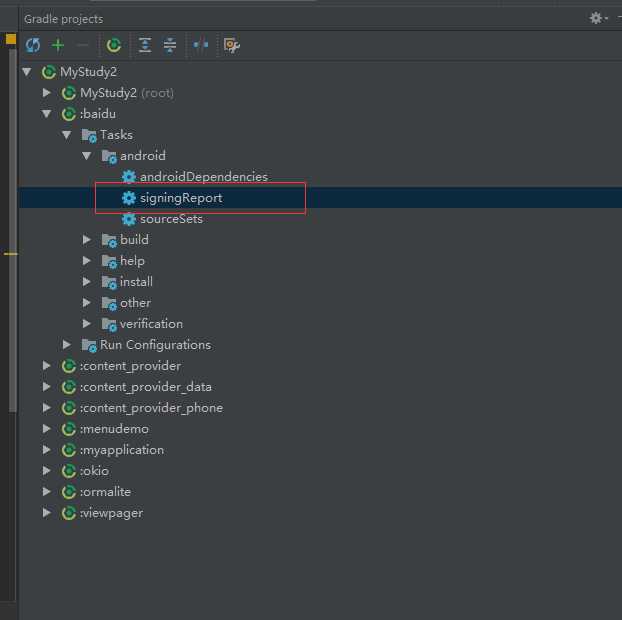Click :viewpager Gradle module icon
The image size is (622, 620).
coord(69,513)
